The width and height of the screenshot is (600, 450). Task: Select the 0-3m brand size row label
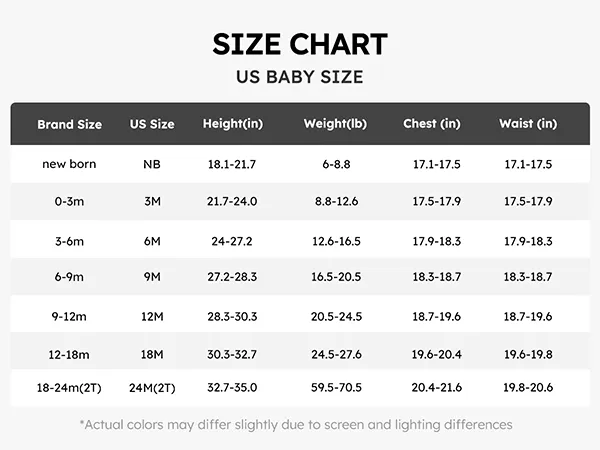coord(69,201)
